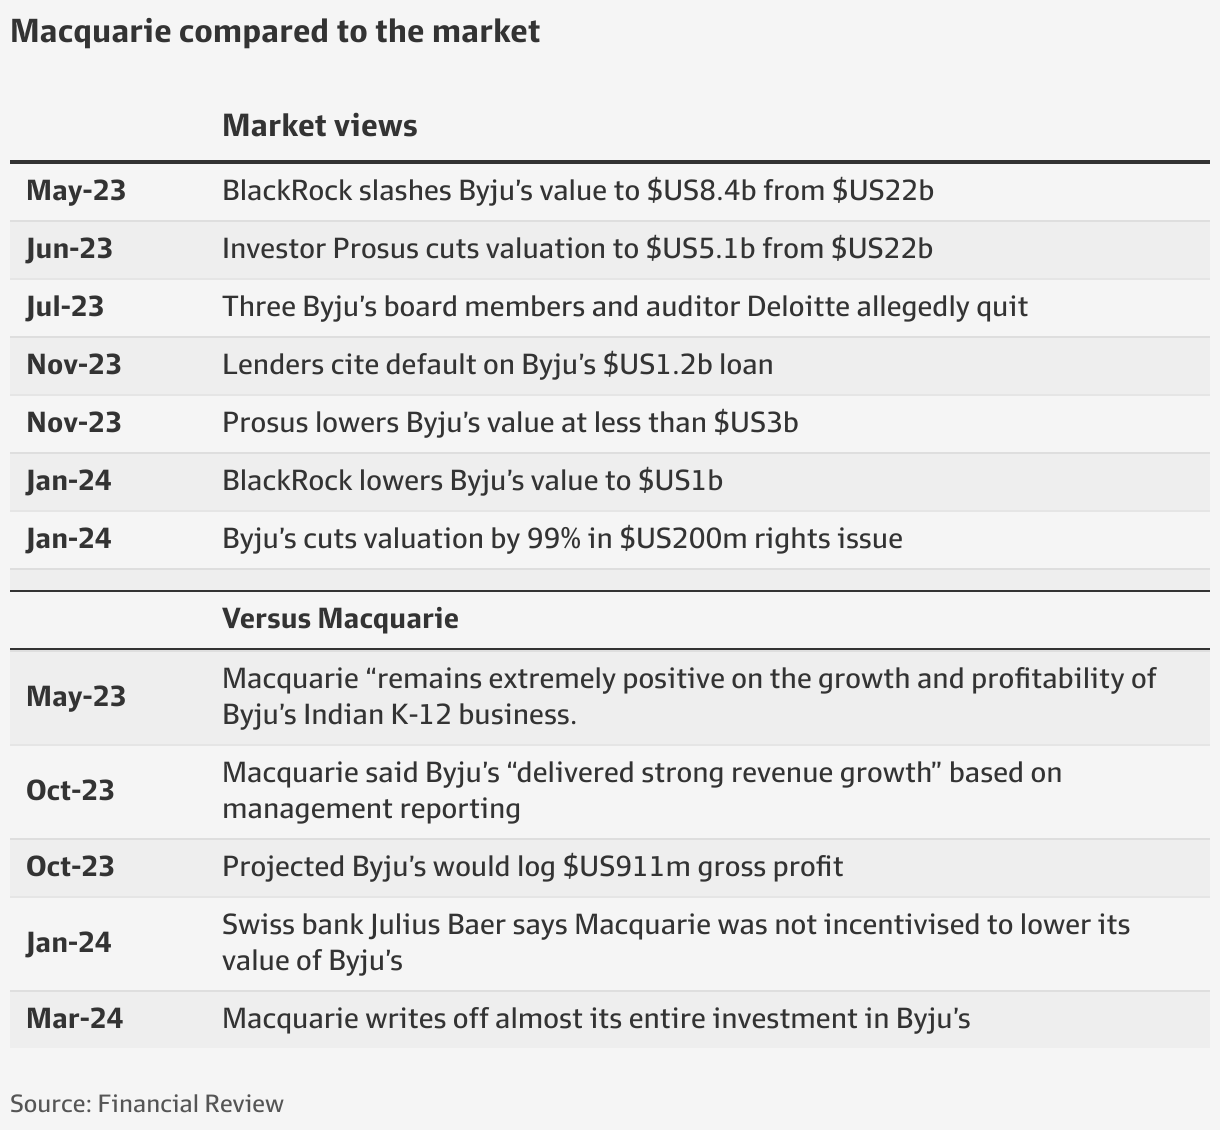Screen dimensions: 1220x1130
Task: Select the 99% rights issue valuation cut text
Action: [562, 539]
